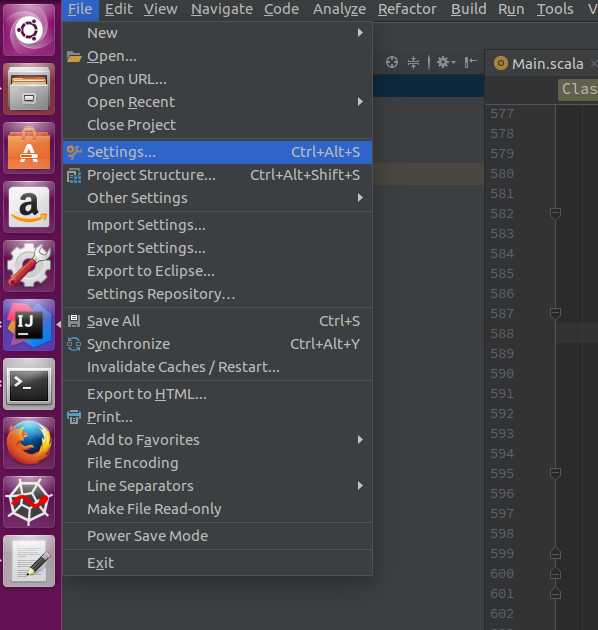The width and height of the screenshot is (598, 630).
Task: Click the Print printer icon in menu
Action: pyautogui.click(x=74, y=417)
